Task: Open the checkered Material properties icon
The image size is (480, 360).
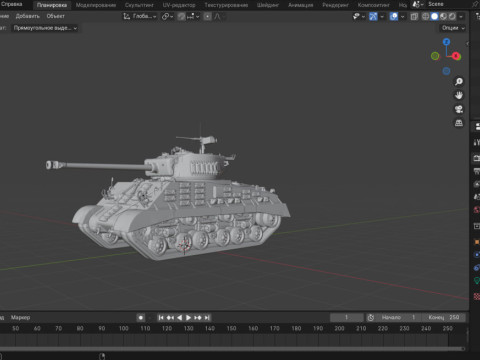Action: (x=477, y=296)
